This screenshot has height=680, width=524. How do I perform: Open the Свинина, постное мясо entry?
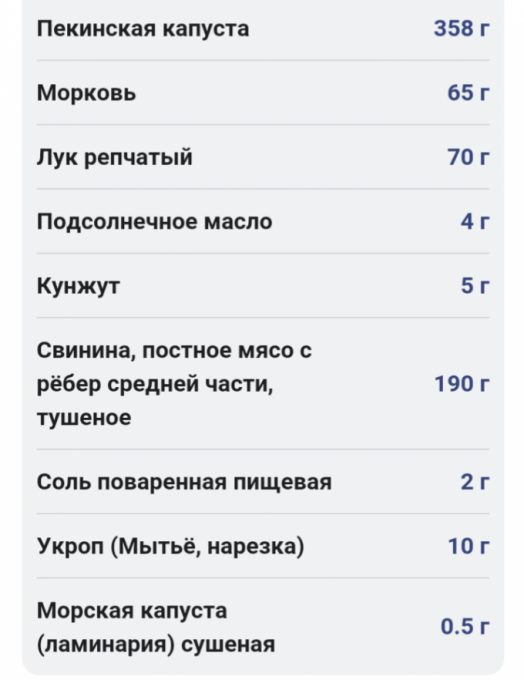point(263,383)
